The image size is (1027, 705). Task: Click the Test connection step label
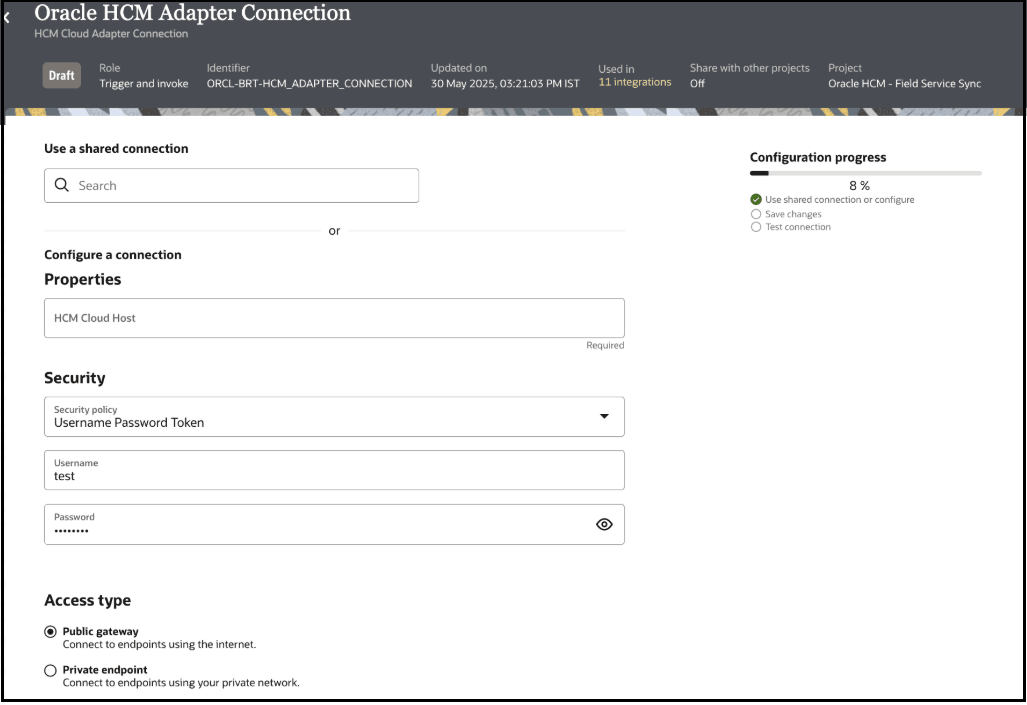798,227
